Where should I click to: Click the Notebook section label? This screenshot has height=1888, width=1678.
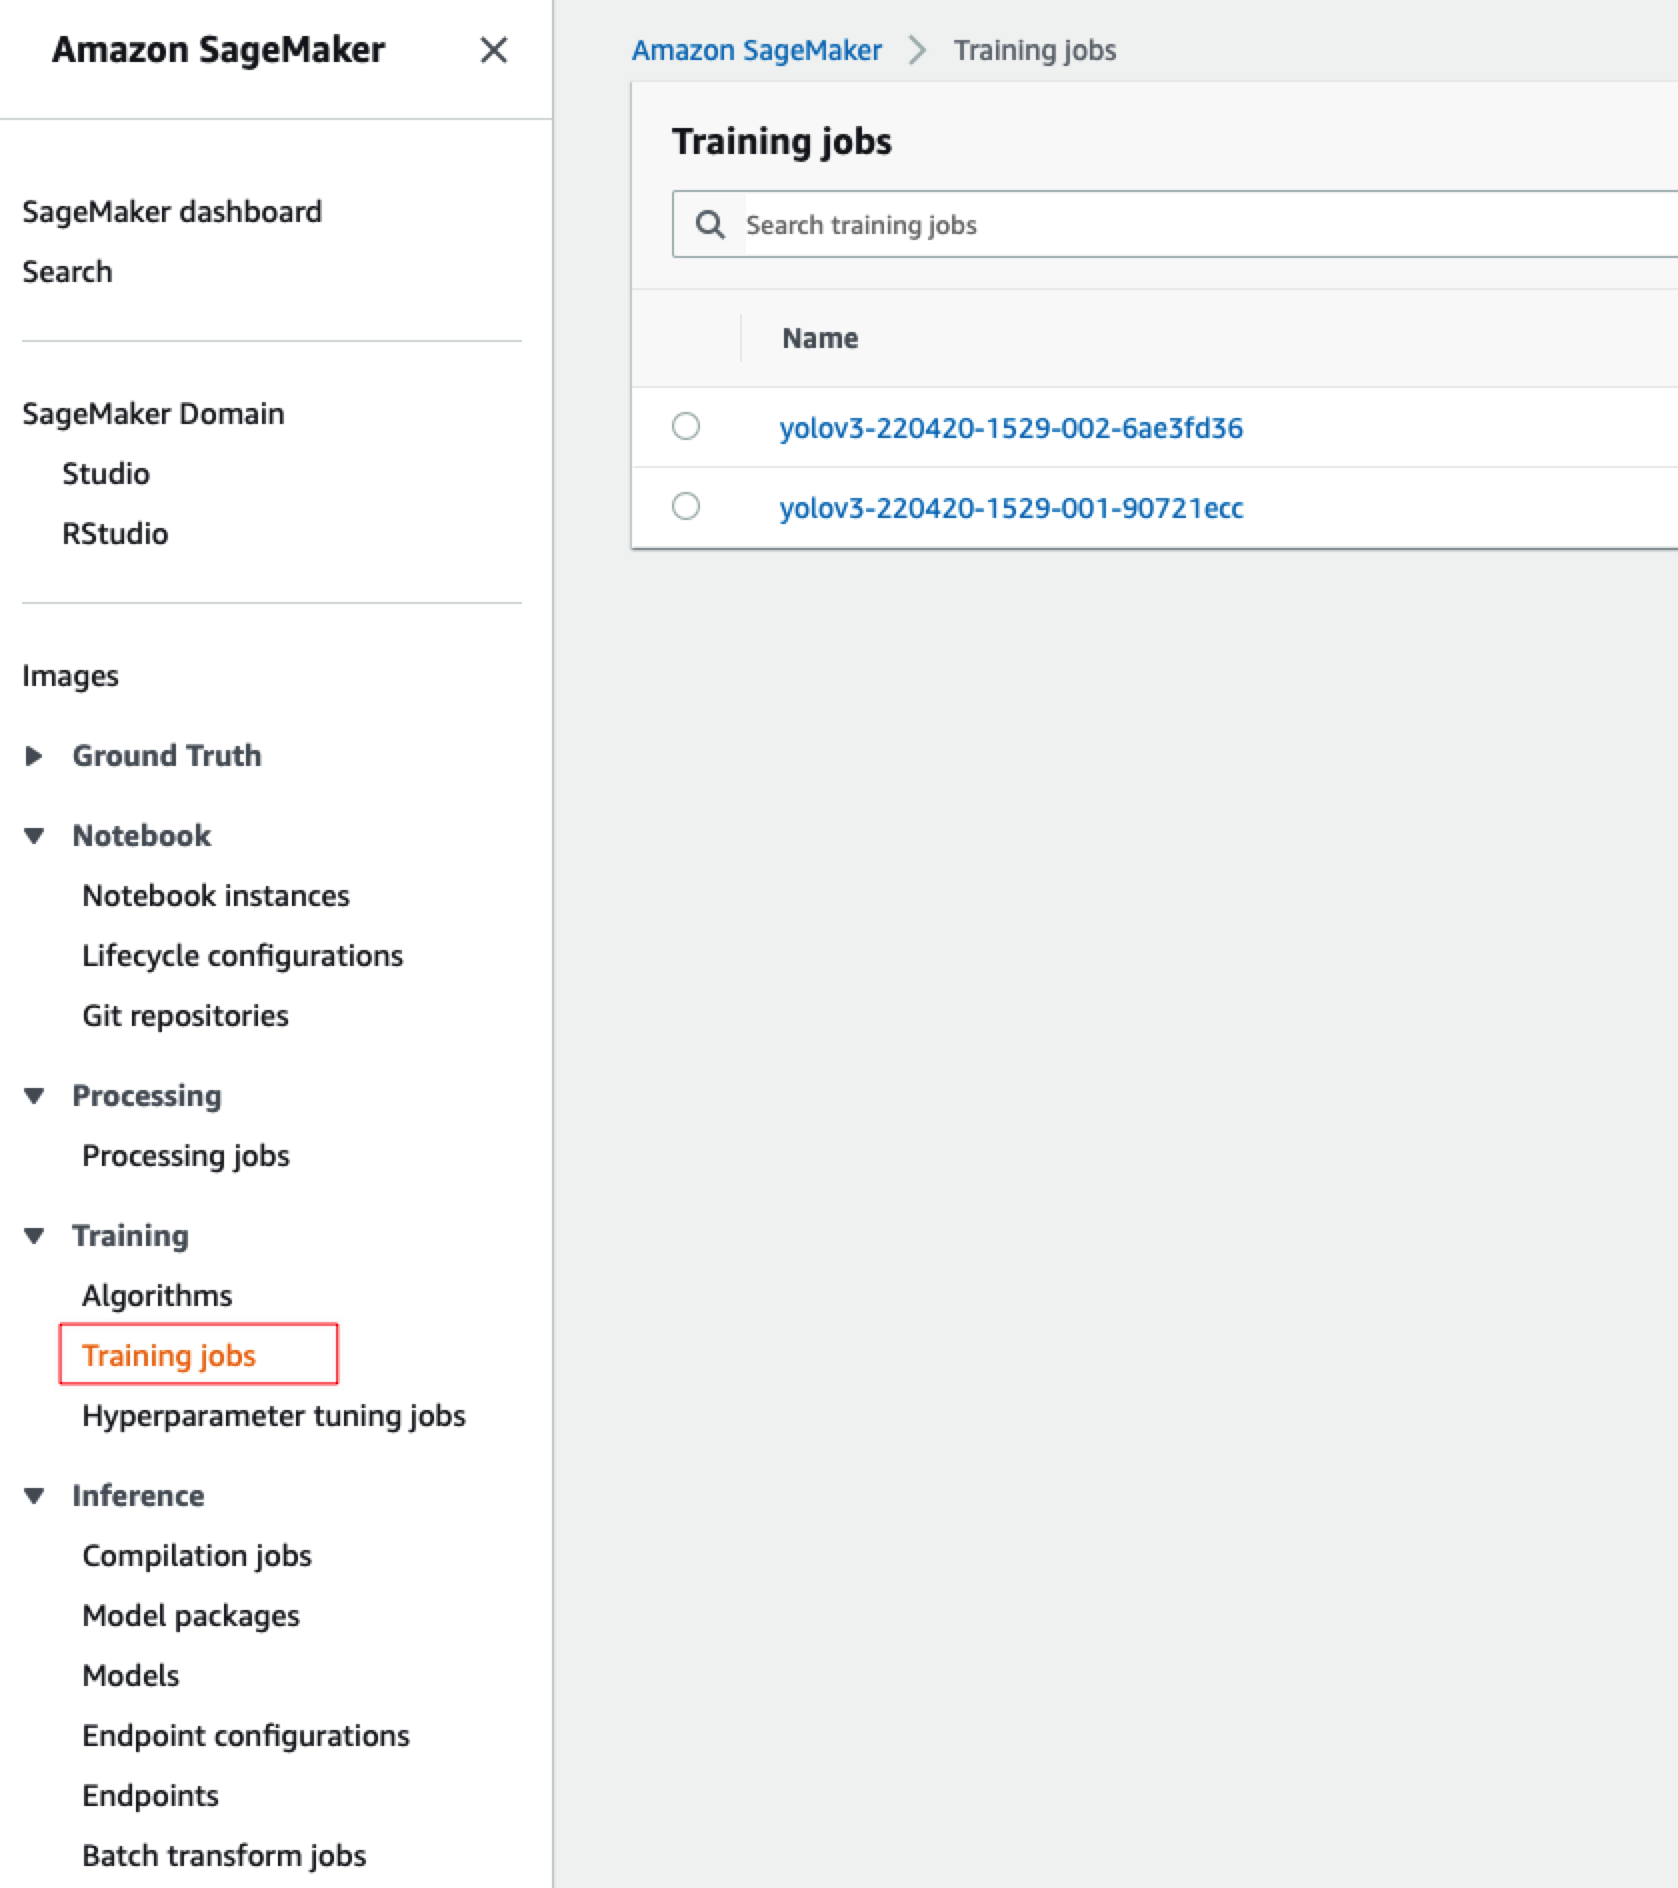click(x=142, y=836)
